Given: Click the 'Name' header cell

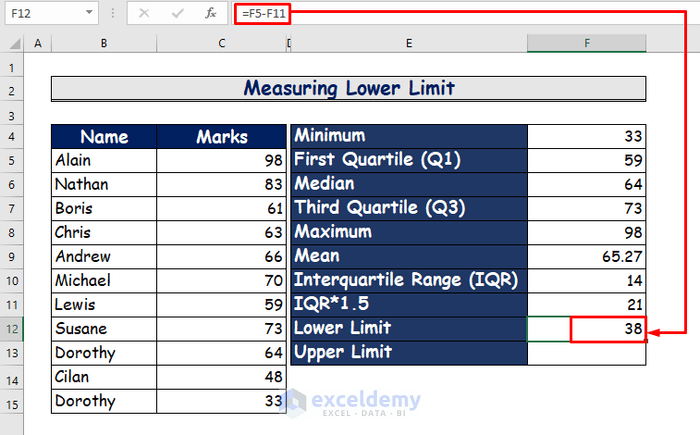Looking at the screenshot, I should tap(104, 137).
